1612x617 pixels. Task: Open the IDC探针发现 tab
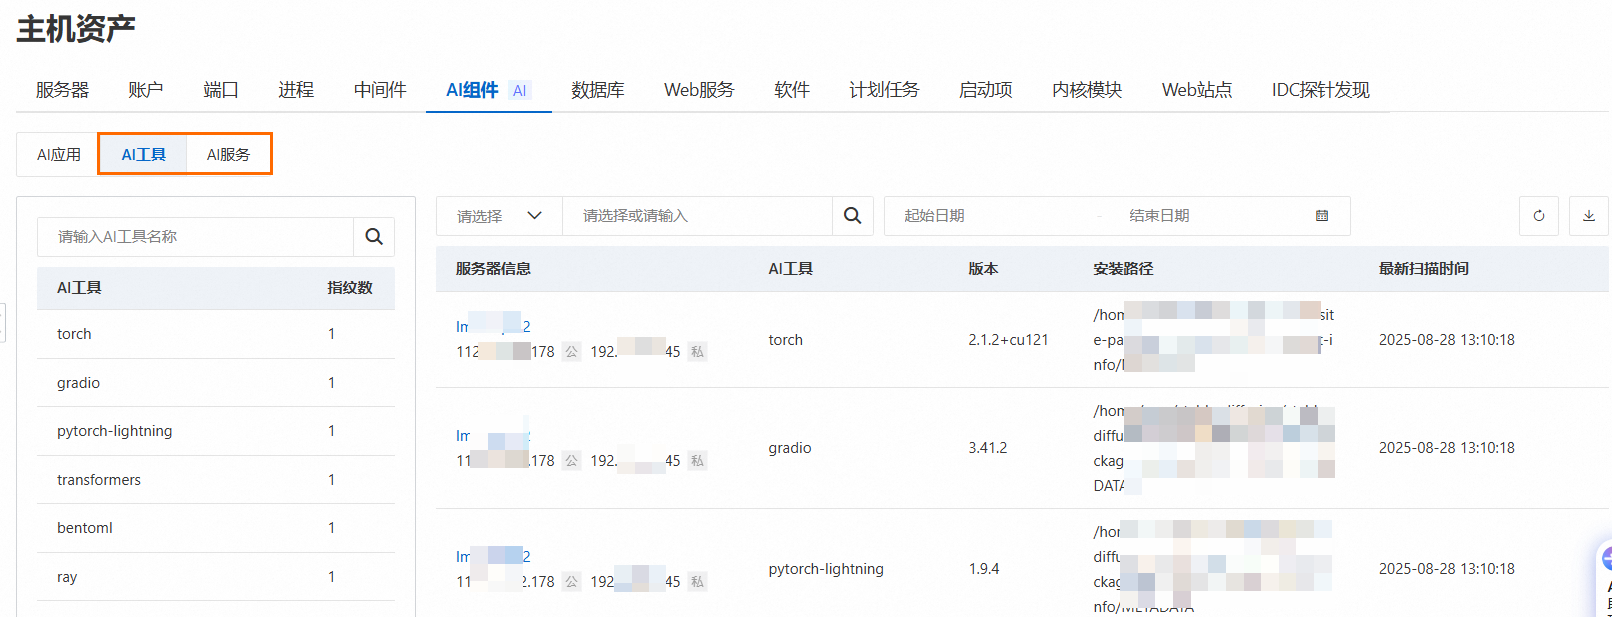point(1321,90)
